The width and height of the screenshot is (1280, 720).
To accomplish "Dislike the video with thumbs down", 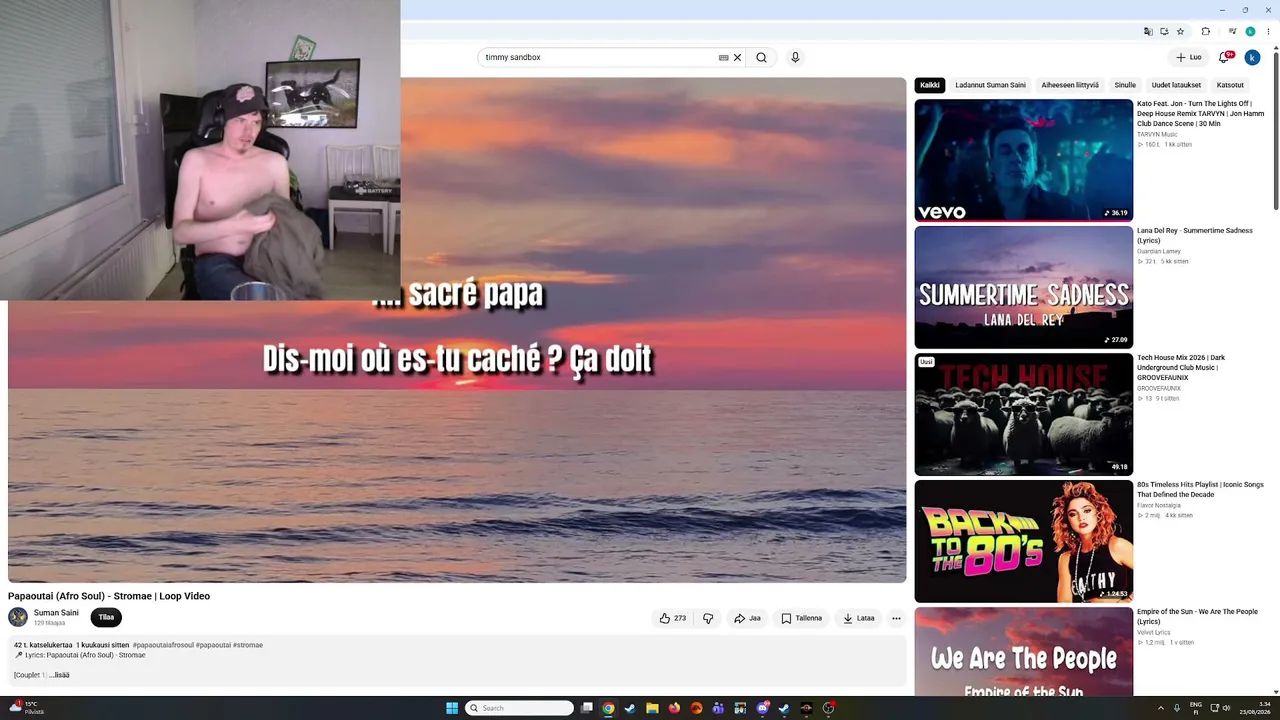I will tap(708, 618).
